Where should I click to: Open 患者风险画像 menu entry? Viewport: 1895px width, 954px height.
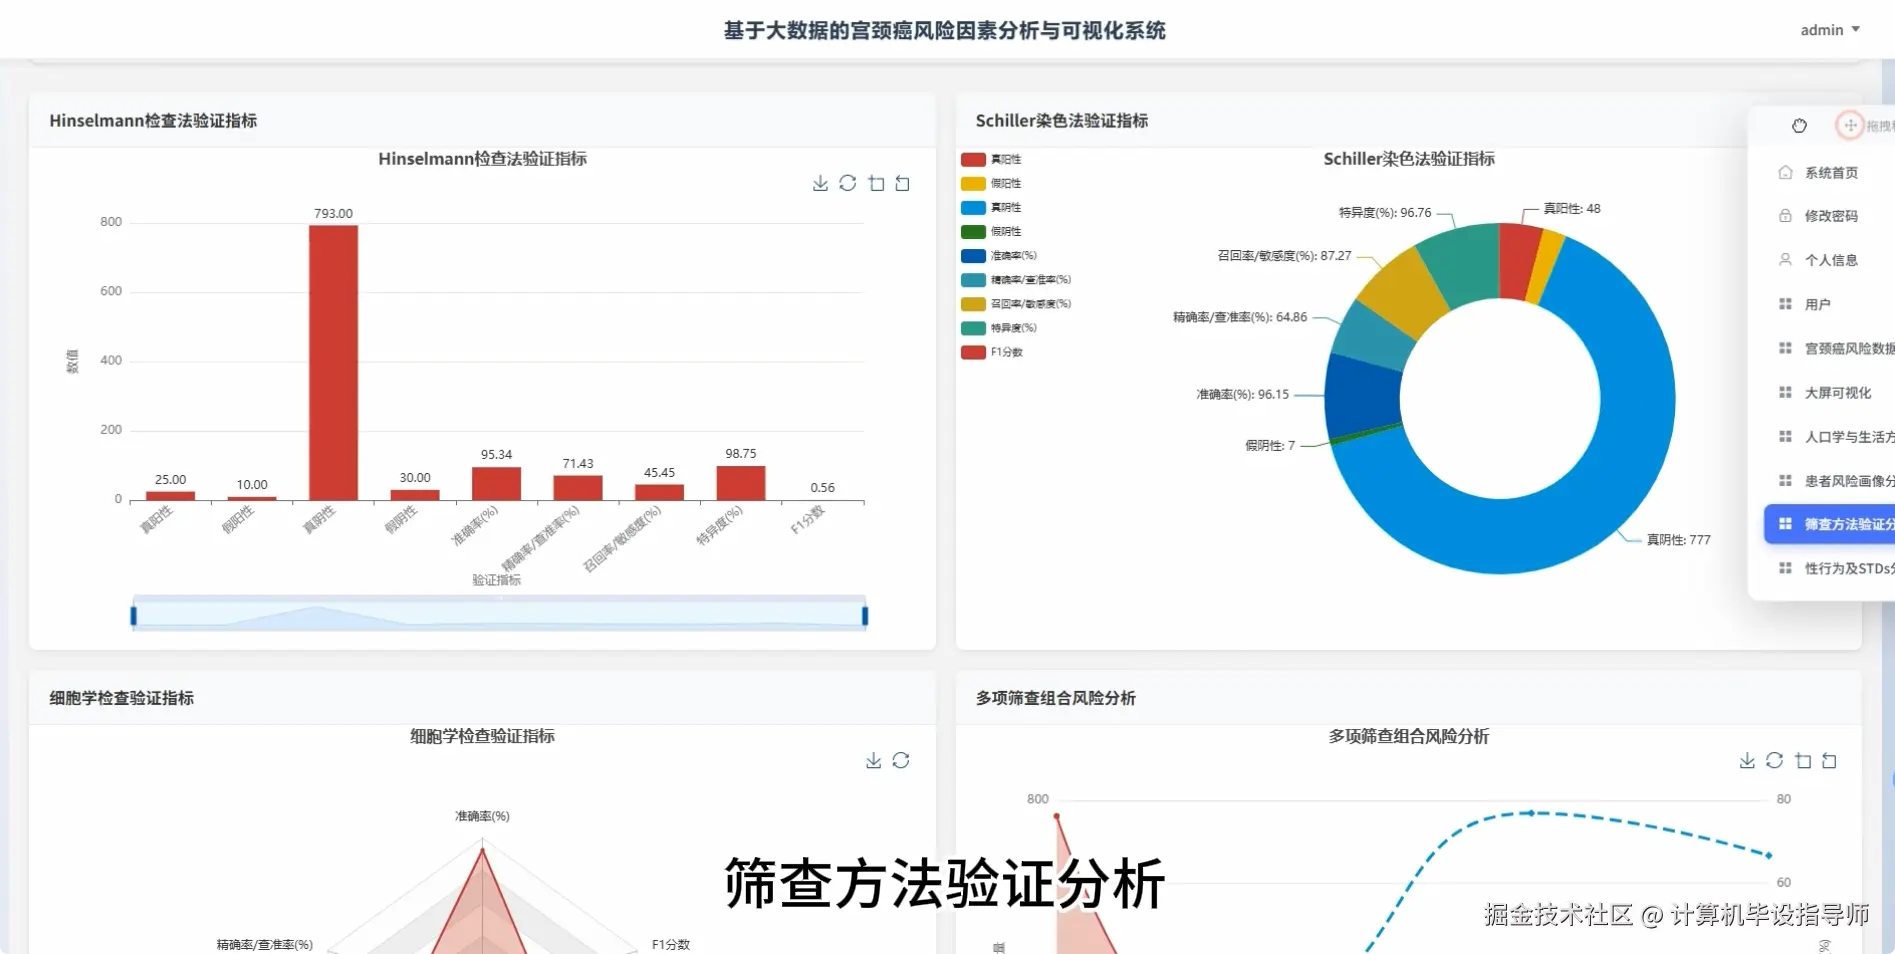tap(1830, 480)
